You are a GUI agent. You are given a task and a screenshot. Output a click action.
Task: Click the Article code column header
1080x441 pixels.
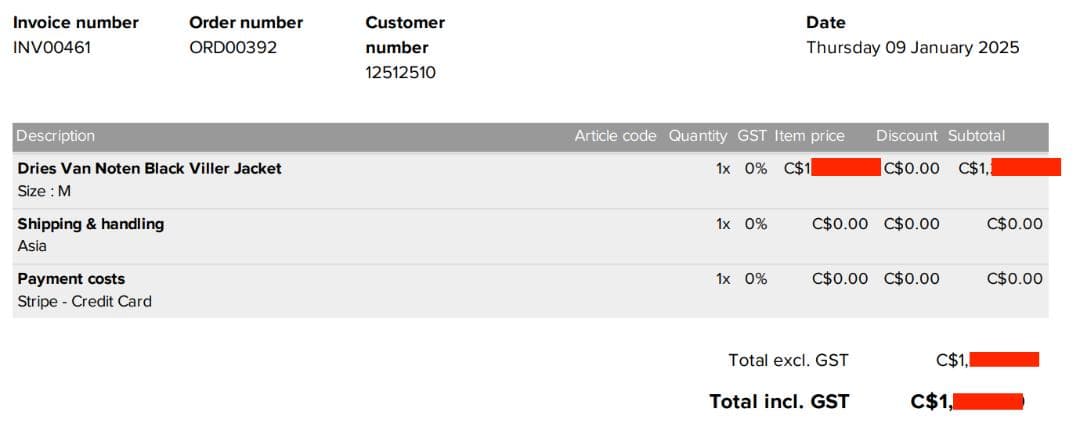click(615, 136)
